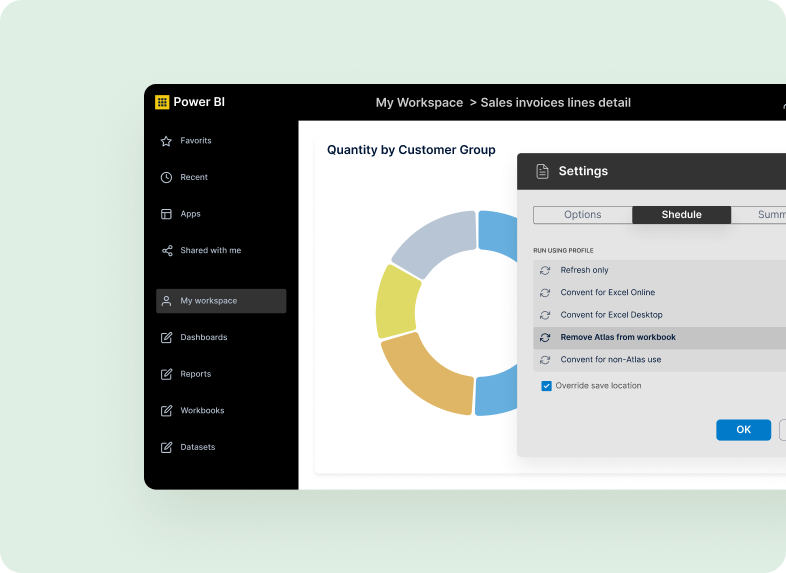Select Remove Atlas from workbook profile
786x573 pixels.
(617, 338)
